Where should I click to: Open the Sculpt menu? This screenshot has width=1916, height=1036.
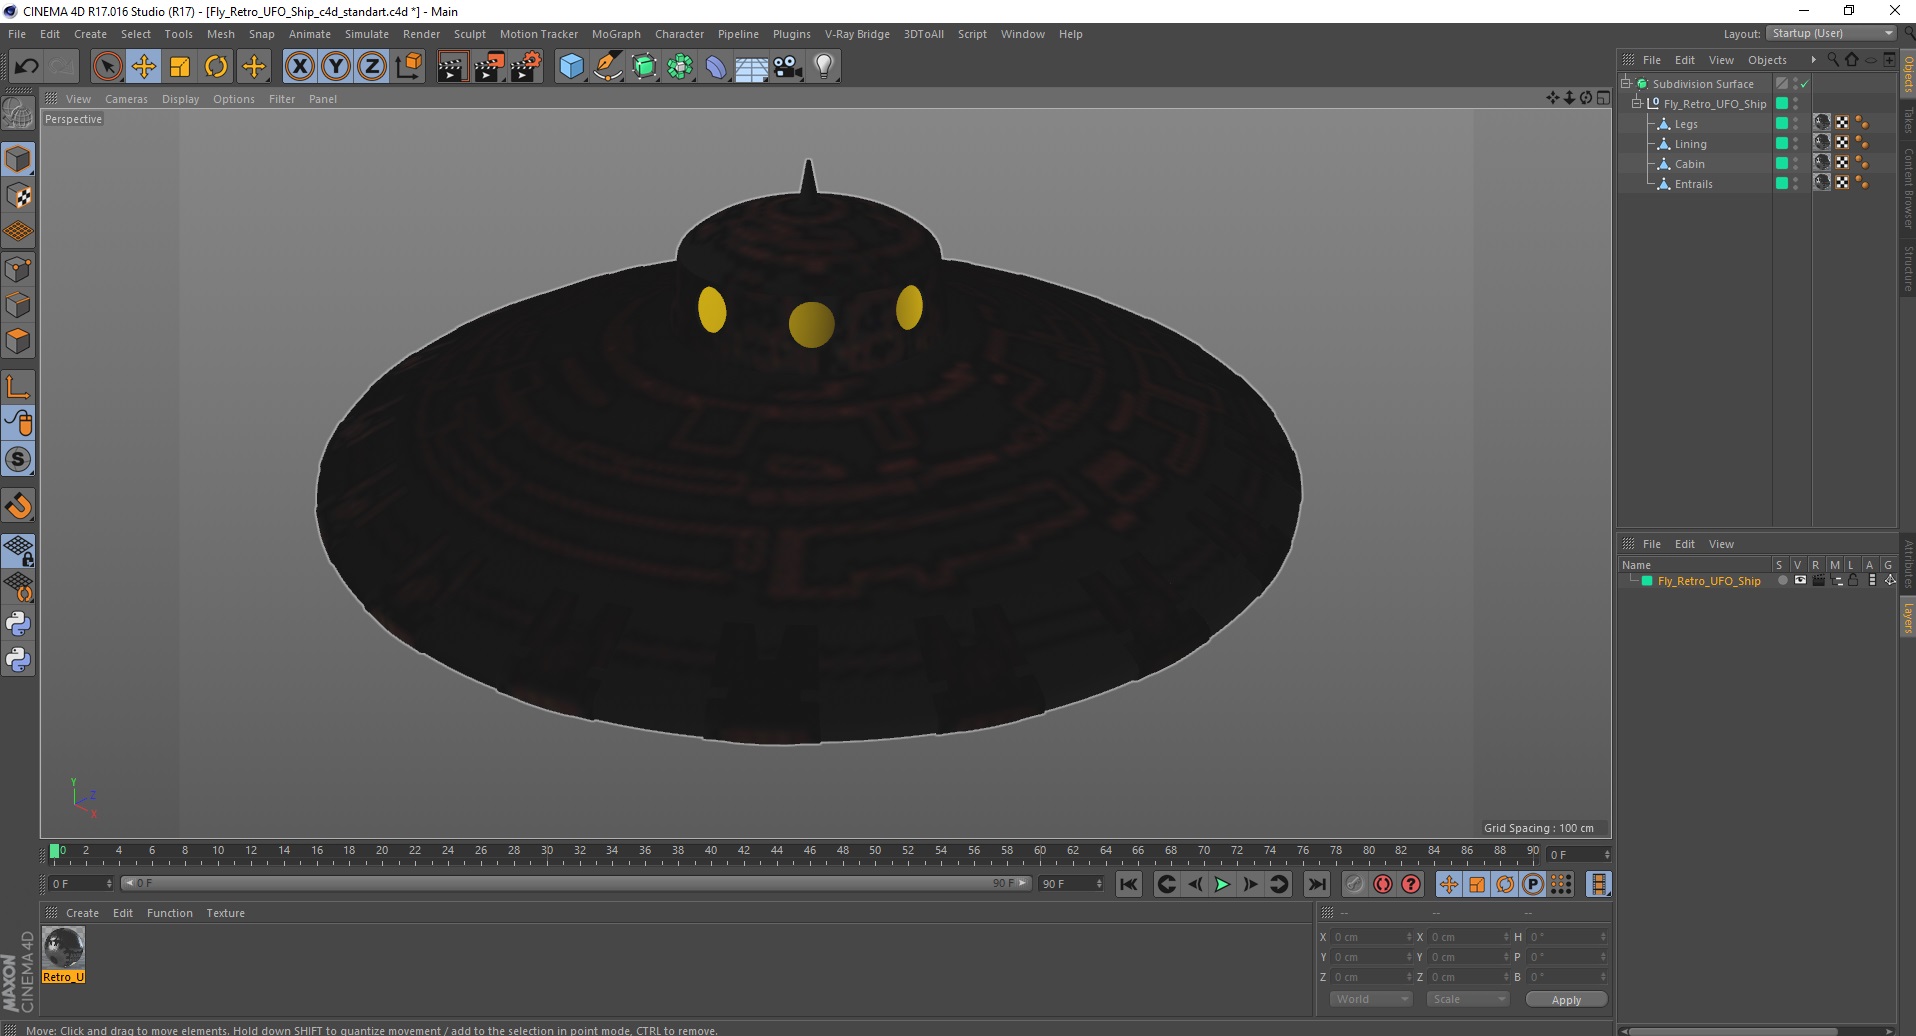point(469,34)
